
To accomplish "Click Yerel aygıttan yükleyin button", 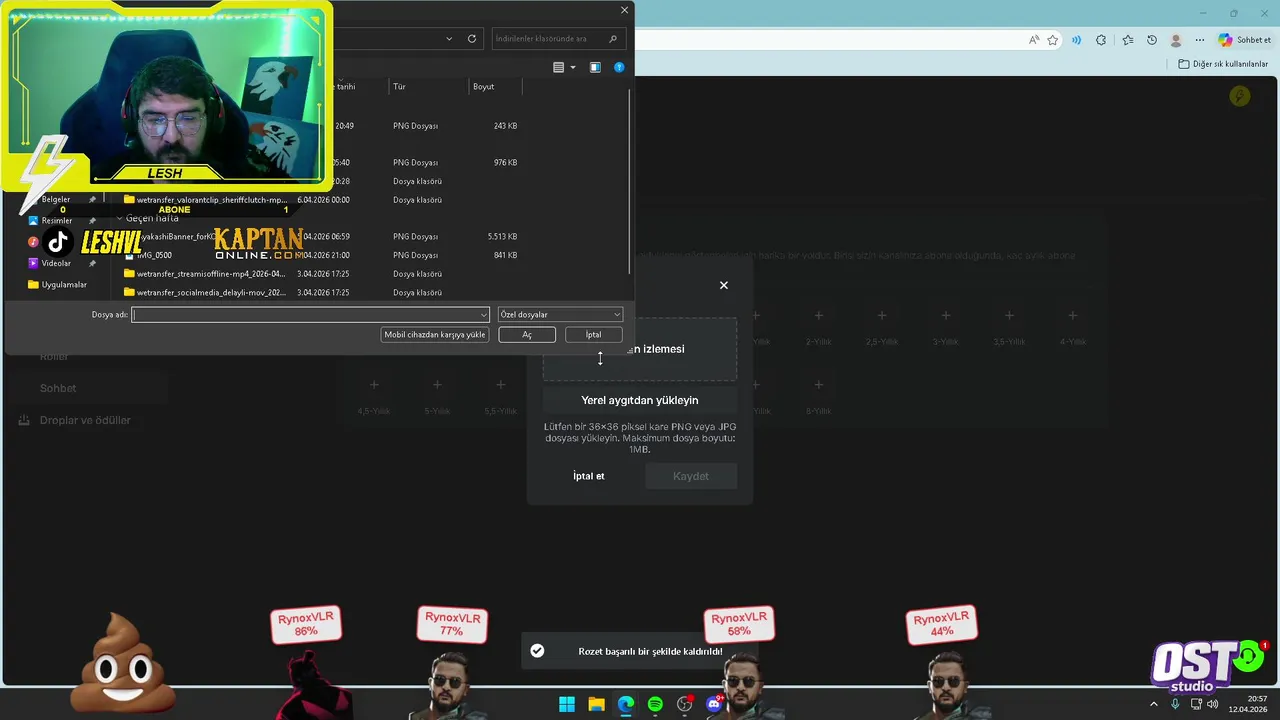I will (640, 400).
